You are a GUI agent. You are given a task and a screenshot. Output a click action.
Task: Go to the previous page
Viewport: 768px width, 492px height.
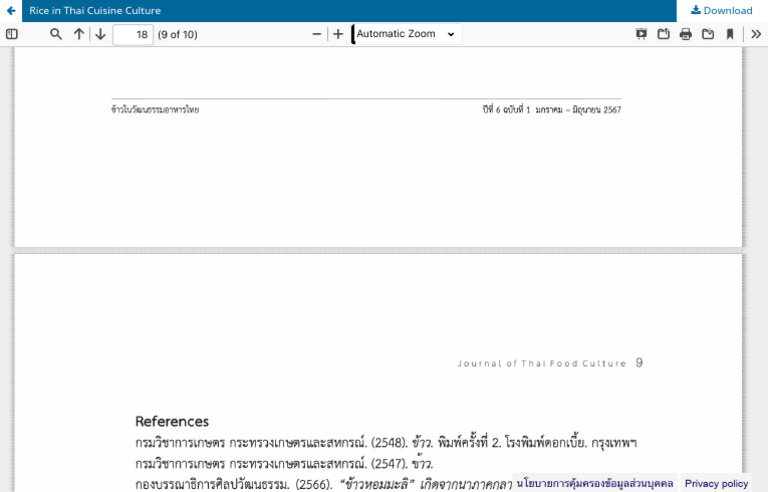[x=78, y=34]
